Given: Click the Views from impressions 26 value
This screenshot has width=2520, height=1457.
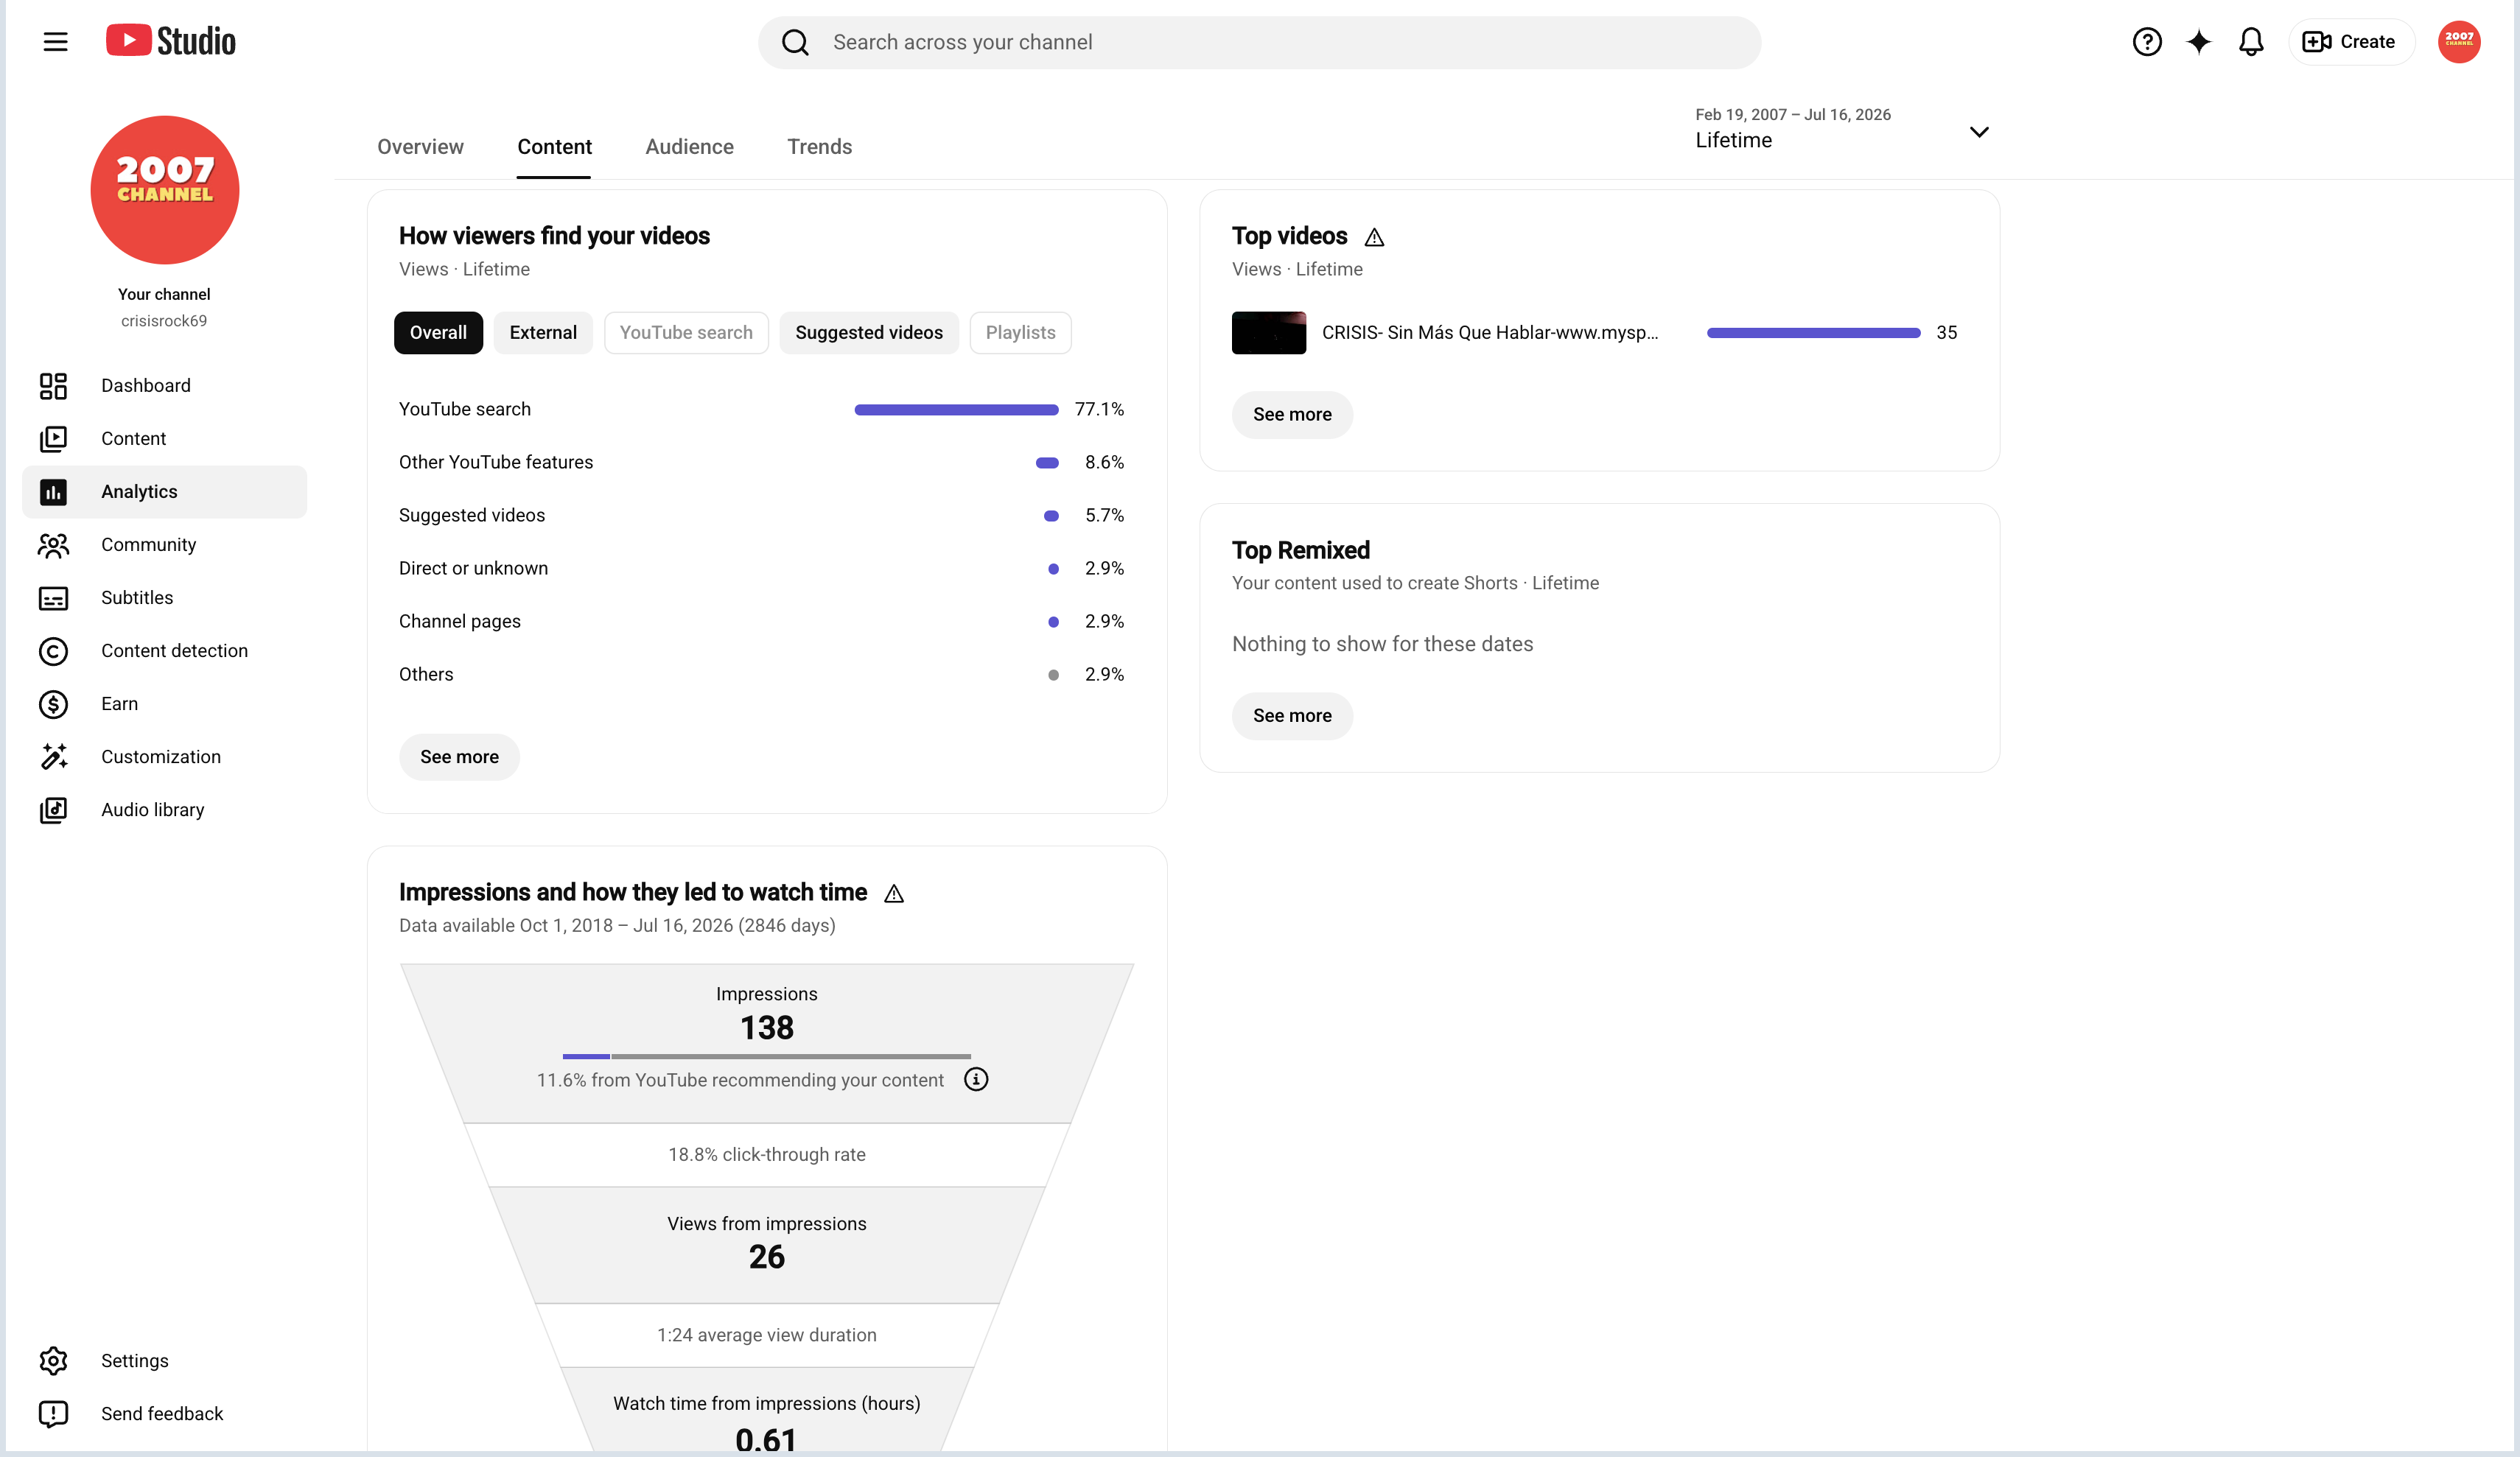Looking at the screenshot, I should click(x=767, y=1257).
